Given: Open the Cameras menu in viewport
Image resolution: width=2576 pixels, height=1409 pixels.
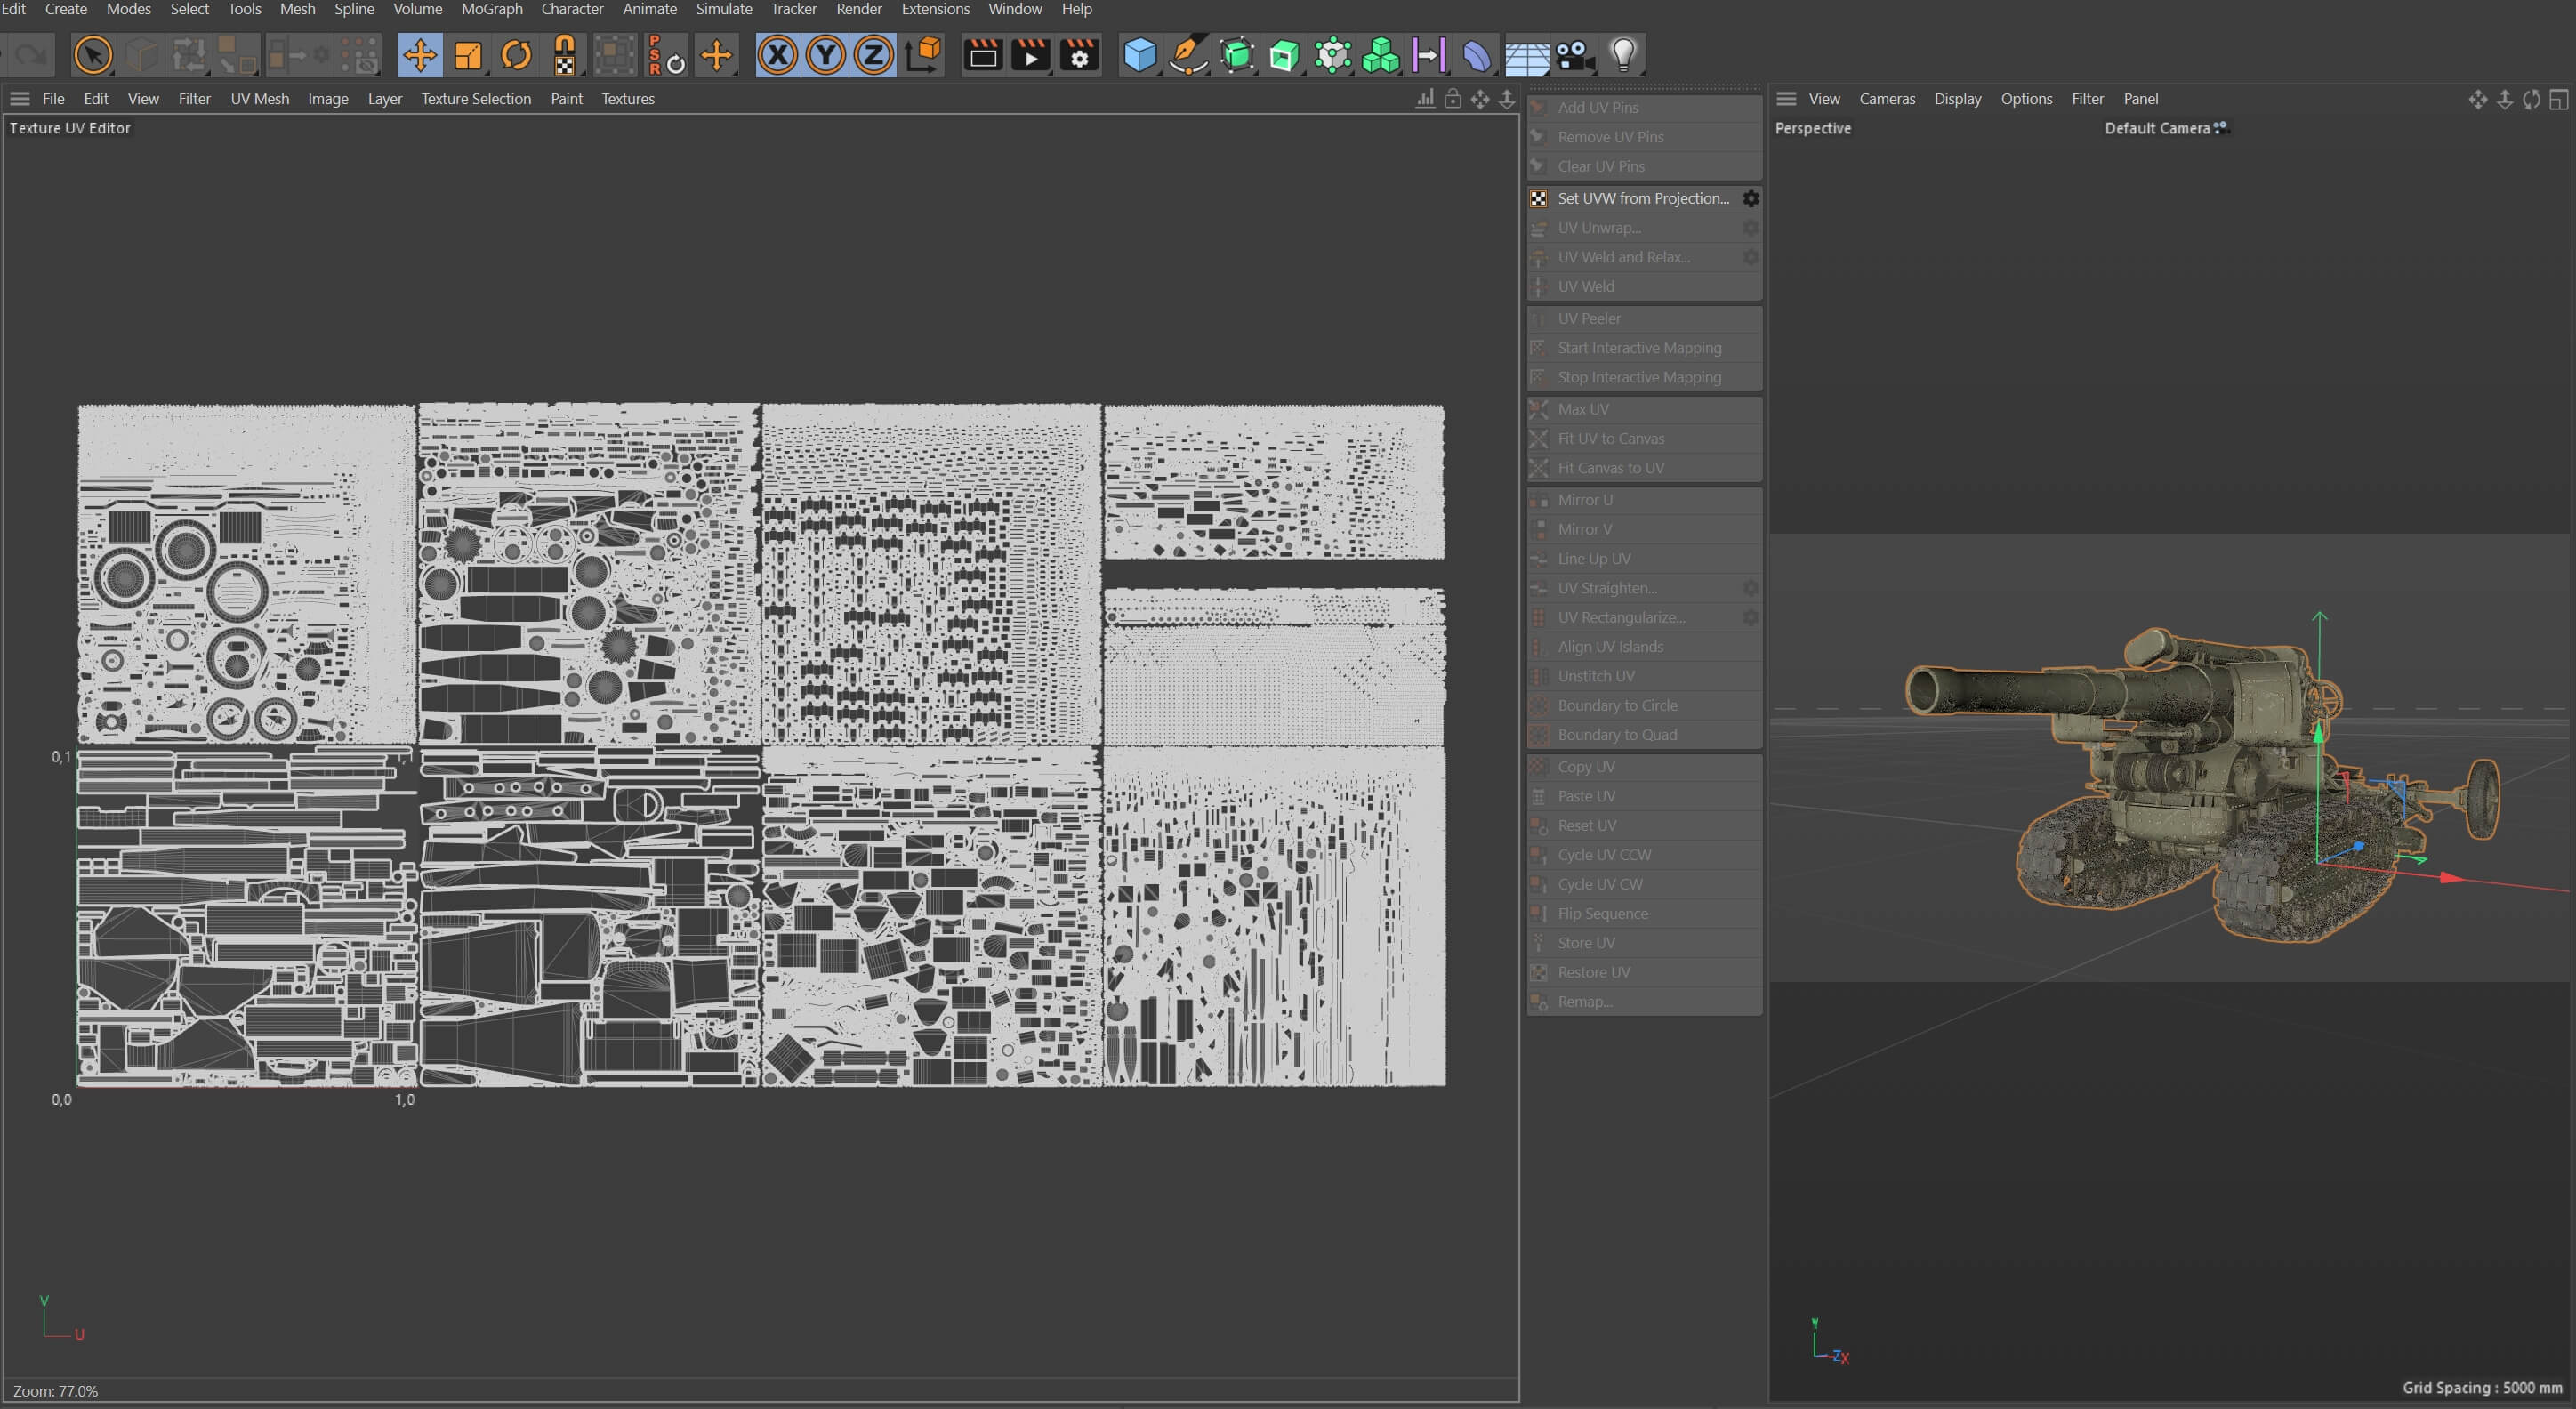Looking at the screenshot, I should 1886,99.
